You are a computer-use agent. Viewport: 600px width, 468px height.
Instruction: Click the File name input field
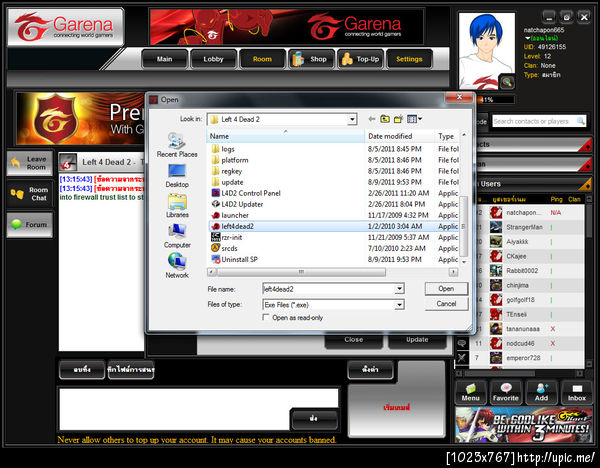[x=329, y=289]
